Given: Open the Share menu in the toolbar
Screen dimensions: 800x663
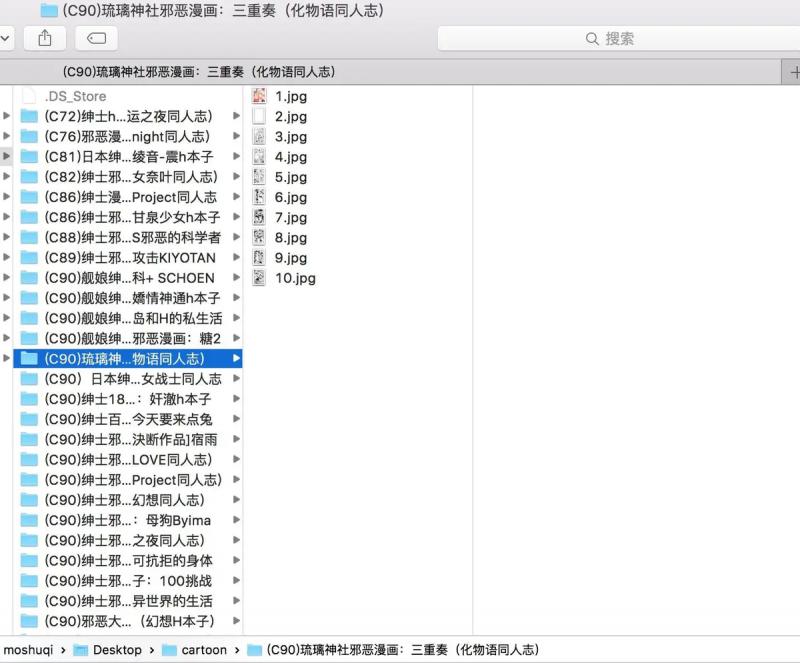Looking at the screenshot, I should click(x=43, y=38).
